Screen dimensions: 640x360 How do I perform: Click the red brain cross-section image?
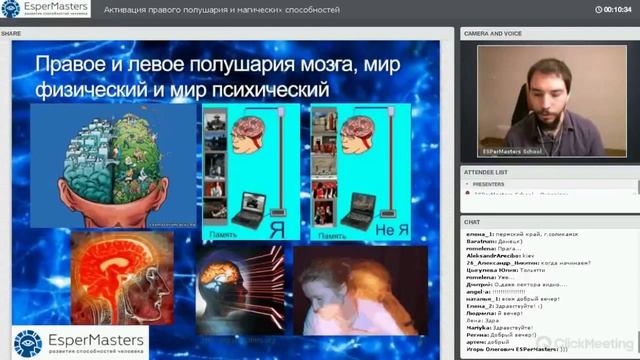122,278
